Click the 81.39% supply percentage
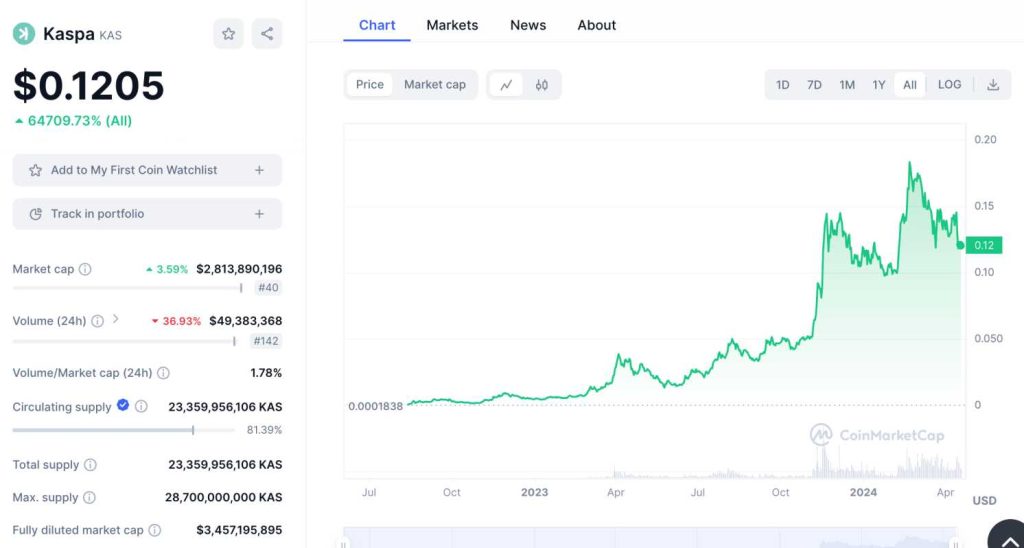Image resolution: width=1024 pixels, height=548 pixels. click(264, 430)
